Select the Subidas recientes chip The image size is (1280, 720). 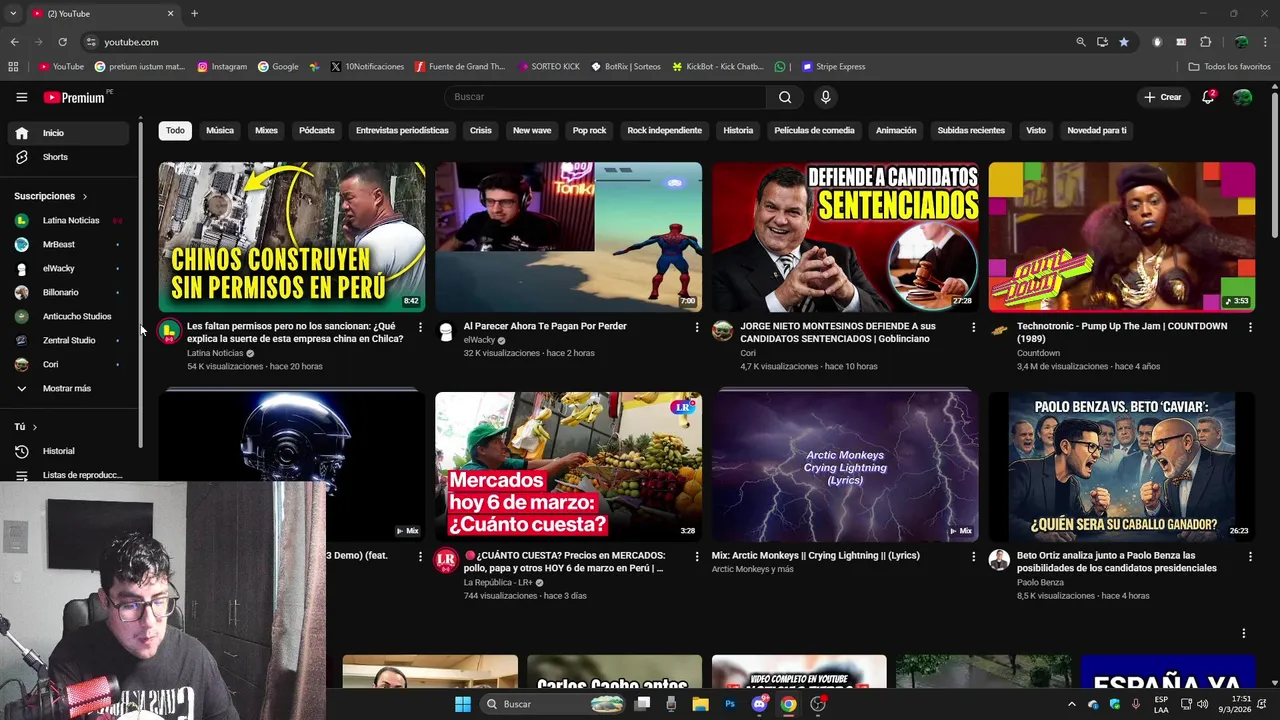click(971, 130)
